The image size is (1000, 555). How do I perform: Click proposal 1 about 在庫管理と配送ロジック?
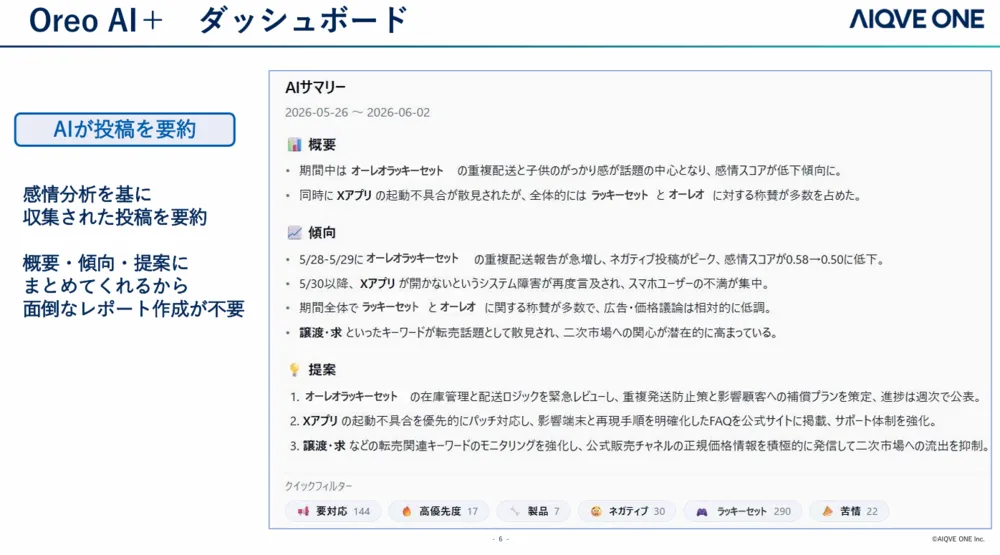(636, 396)
